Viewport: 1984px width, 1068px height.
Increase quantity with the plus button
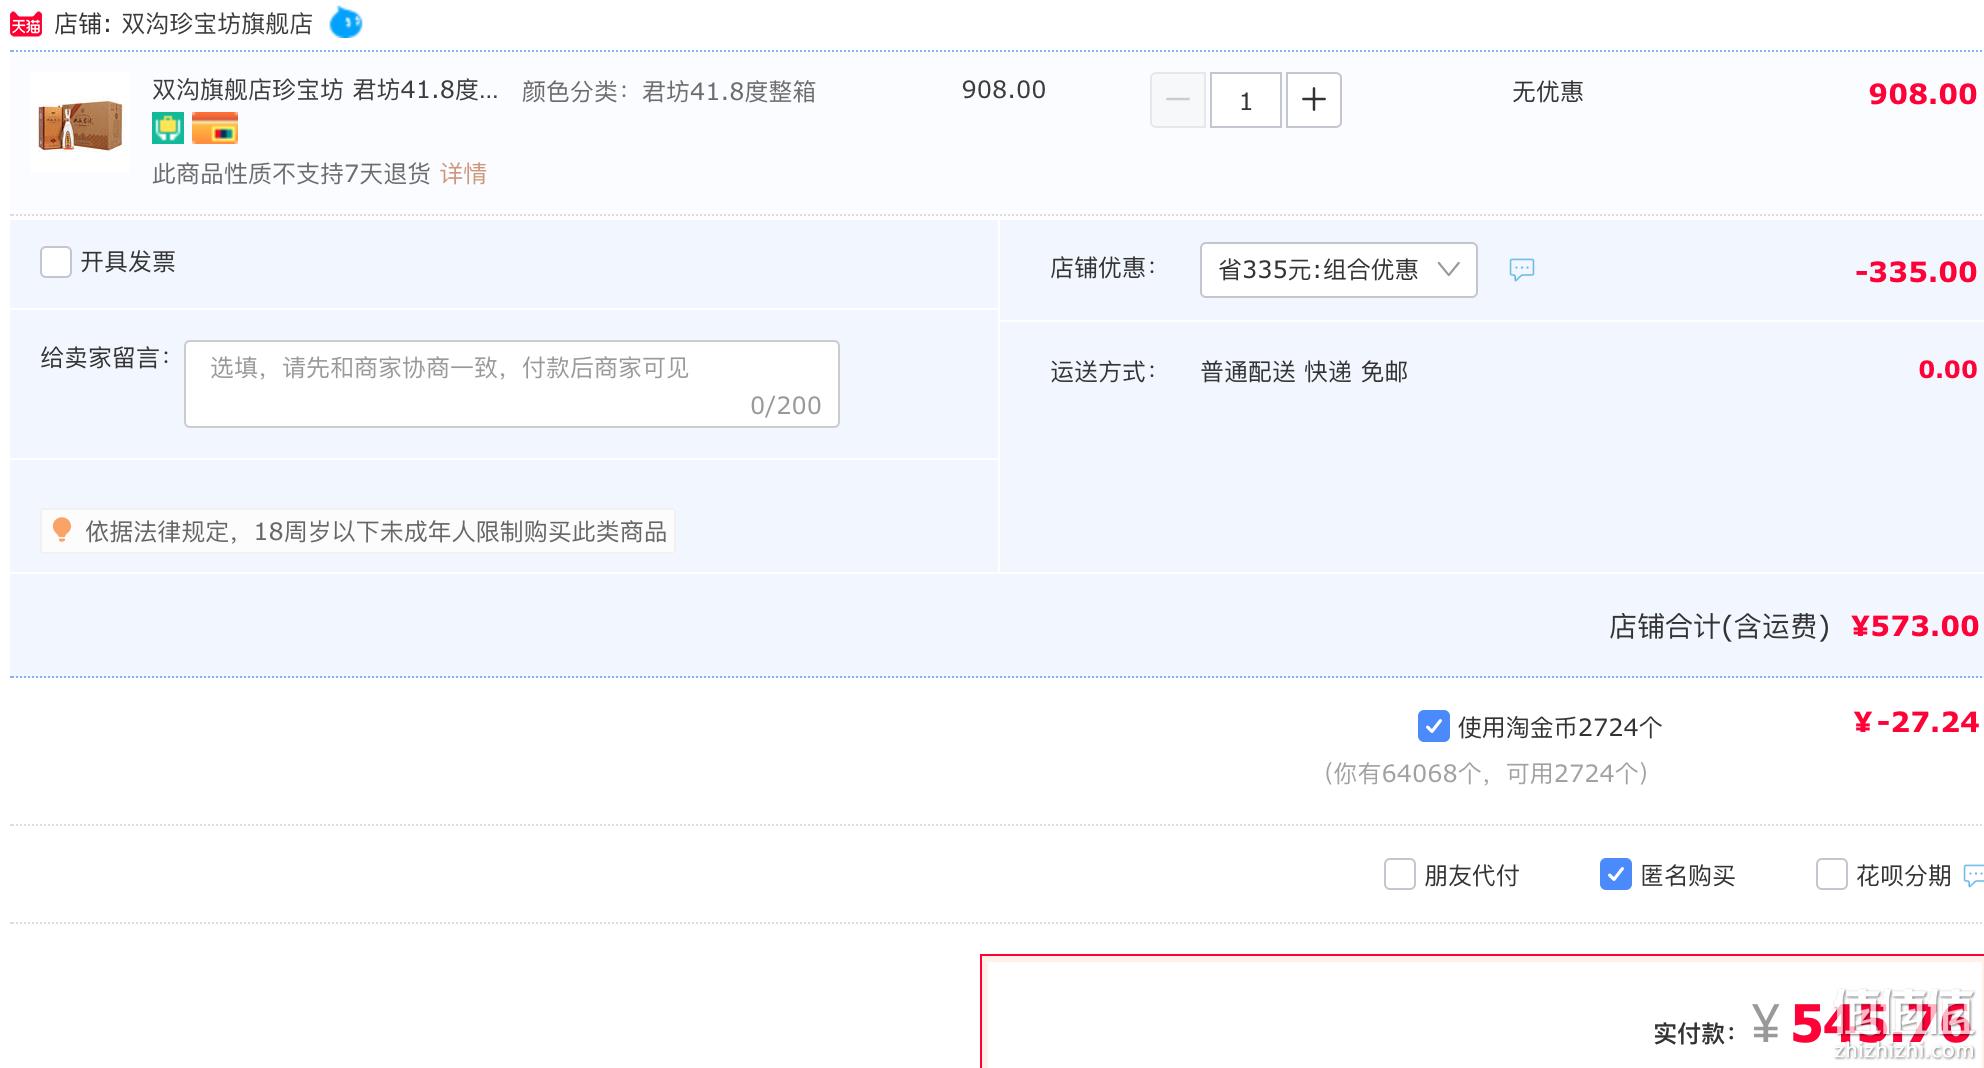coord(1313,100)
